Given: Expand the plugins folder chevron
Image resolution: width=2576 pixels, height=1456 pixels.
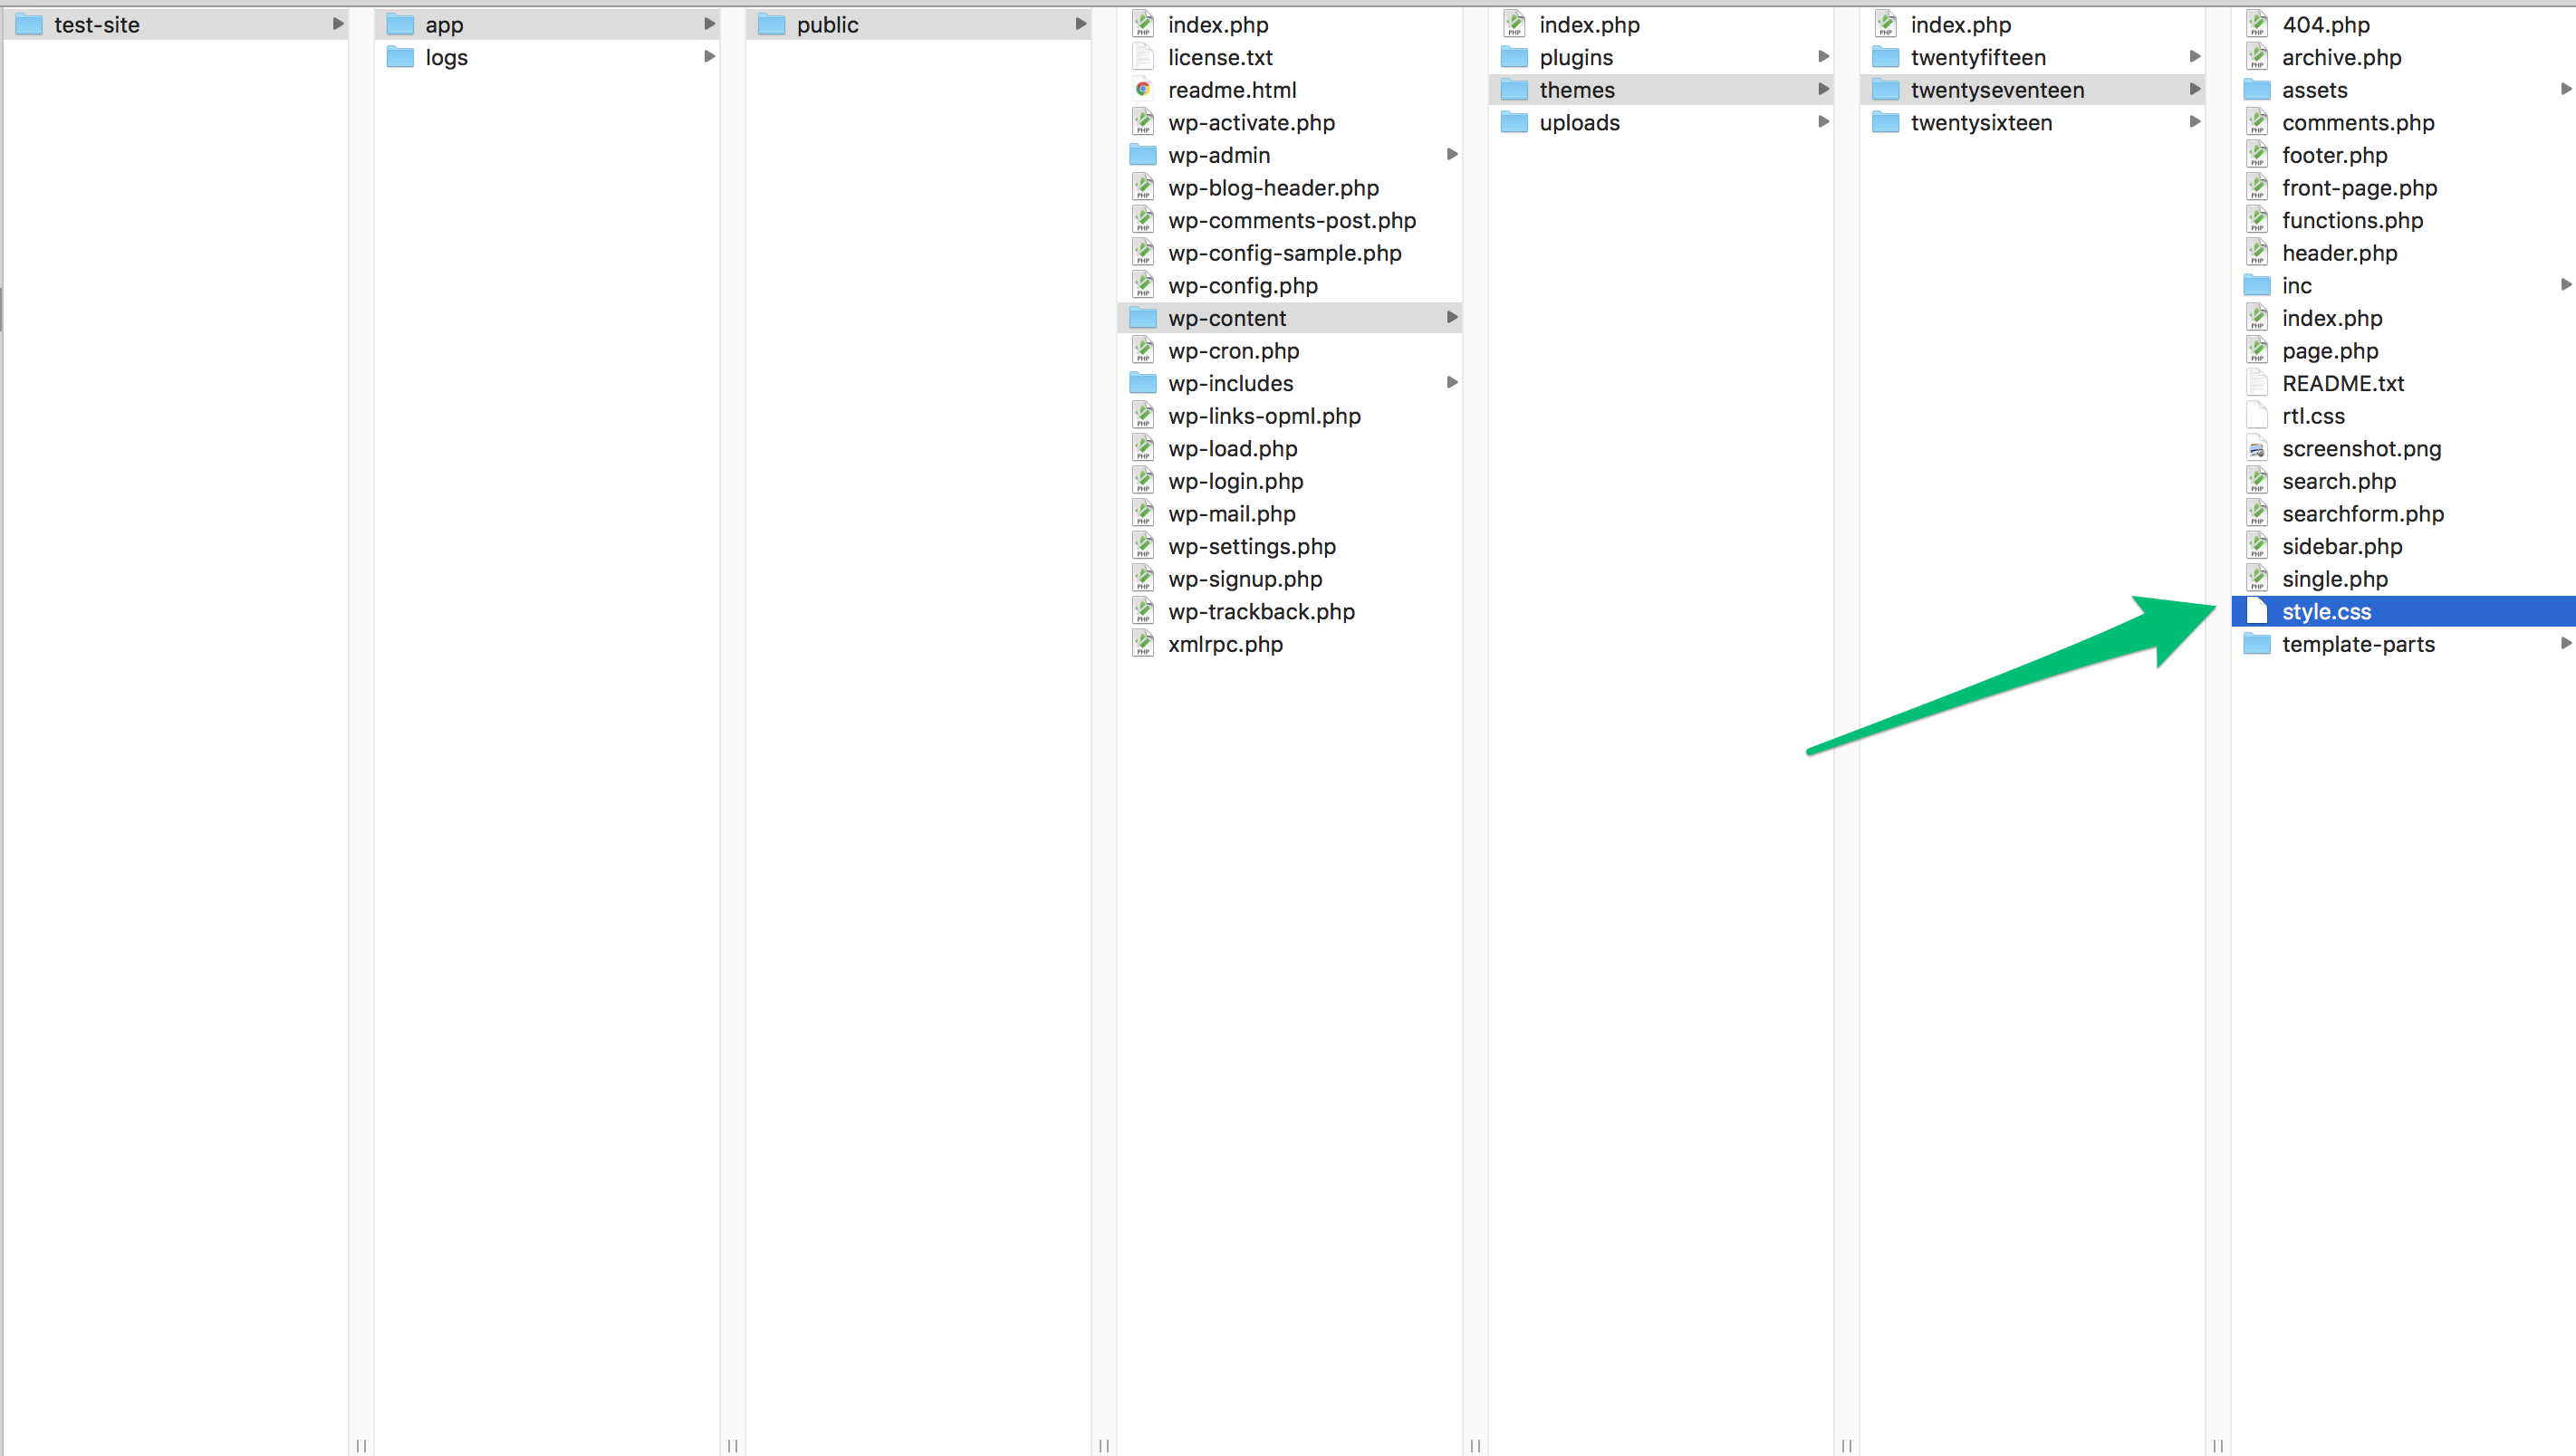Looking at the screenshot, I should 1823,57.
